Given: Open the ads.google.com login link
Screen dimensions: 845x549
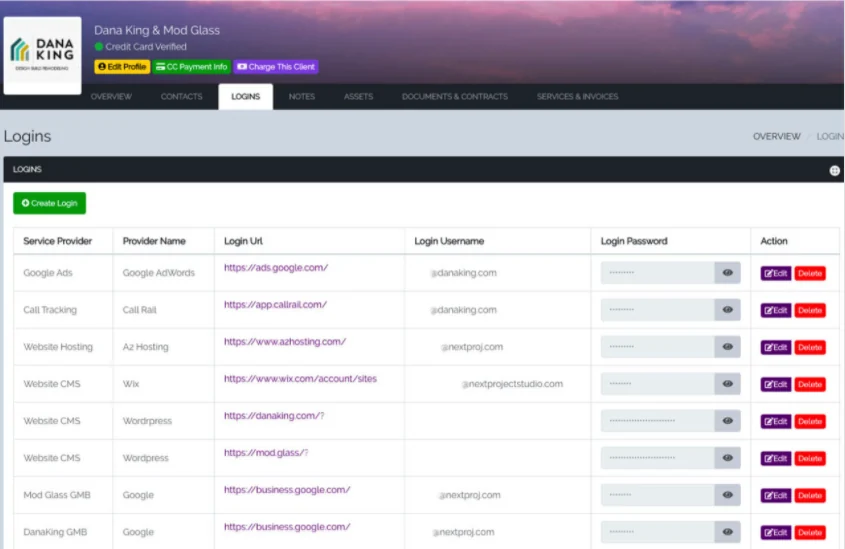Looking at the screenshot, I should [x=276, y=267].
